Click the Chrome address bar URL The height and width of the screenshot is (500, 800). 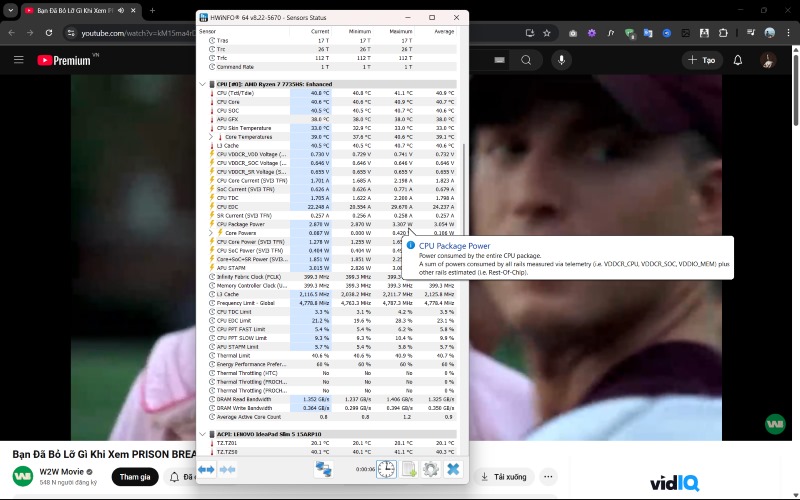click(138, 33)
